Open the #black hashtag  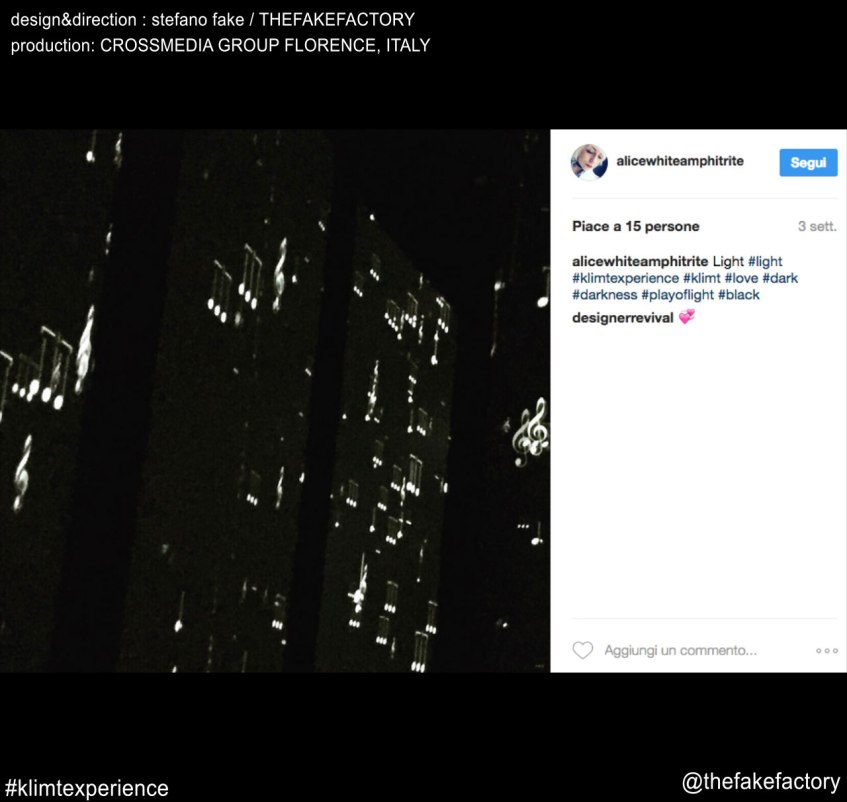[738, 295]
